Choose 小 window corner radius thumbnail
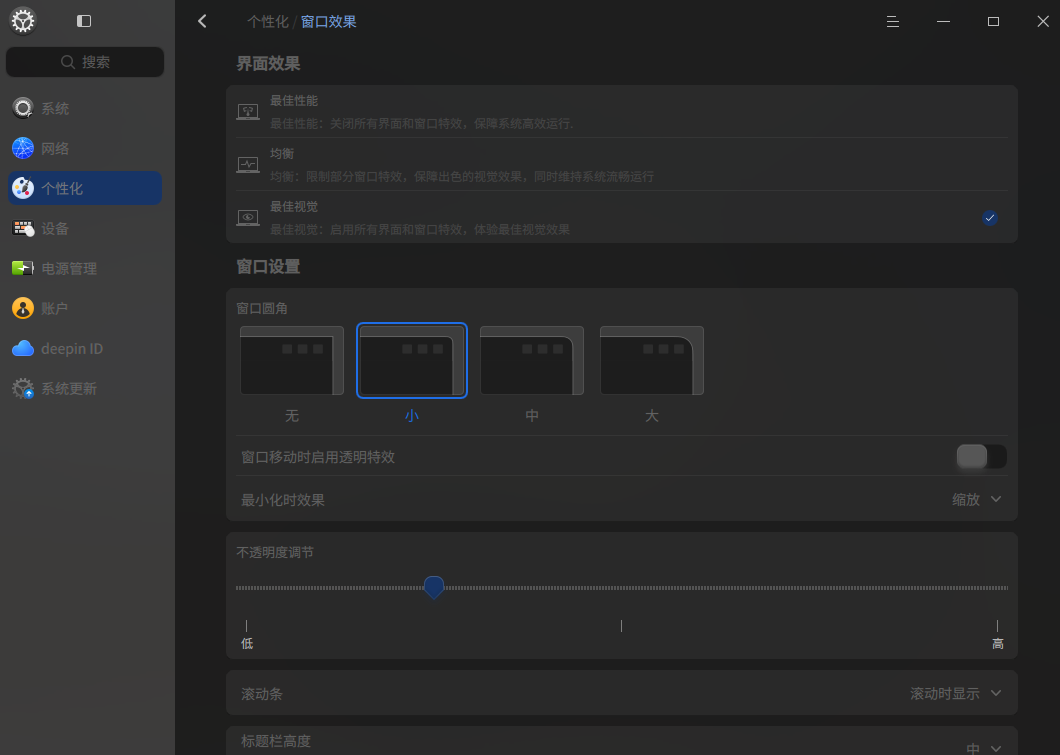Image resolution: width=1060 pixels, height=755 pixels. [x=412, y=361]
